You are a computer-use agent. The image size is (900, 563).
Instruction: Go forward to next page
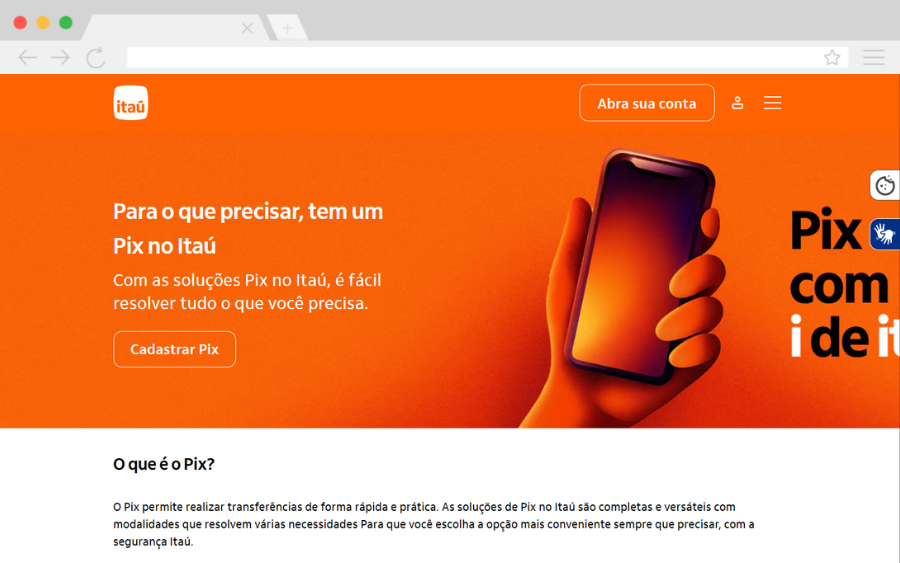point(60,57)
